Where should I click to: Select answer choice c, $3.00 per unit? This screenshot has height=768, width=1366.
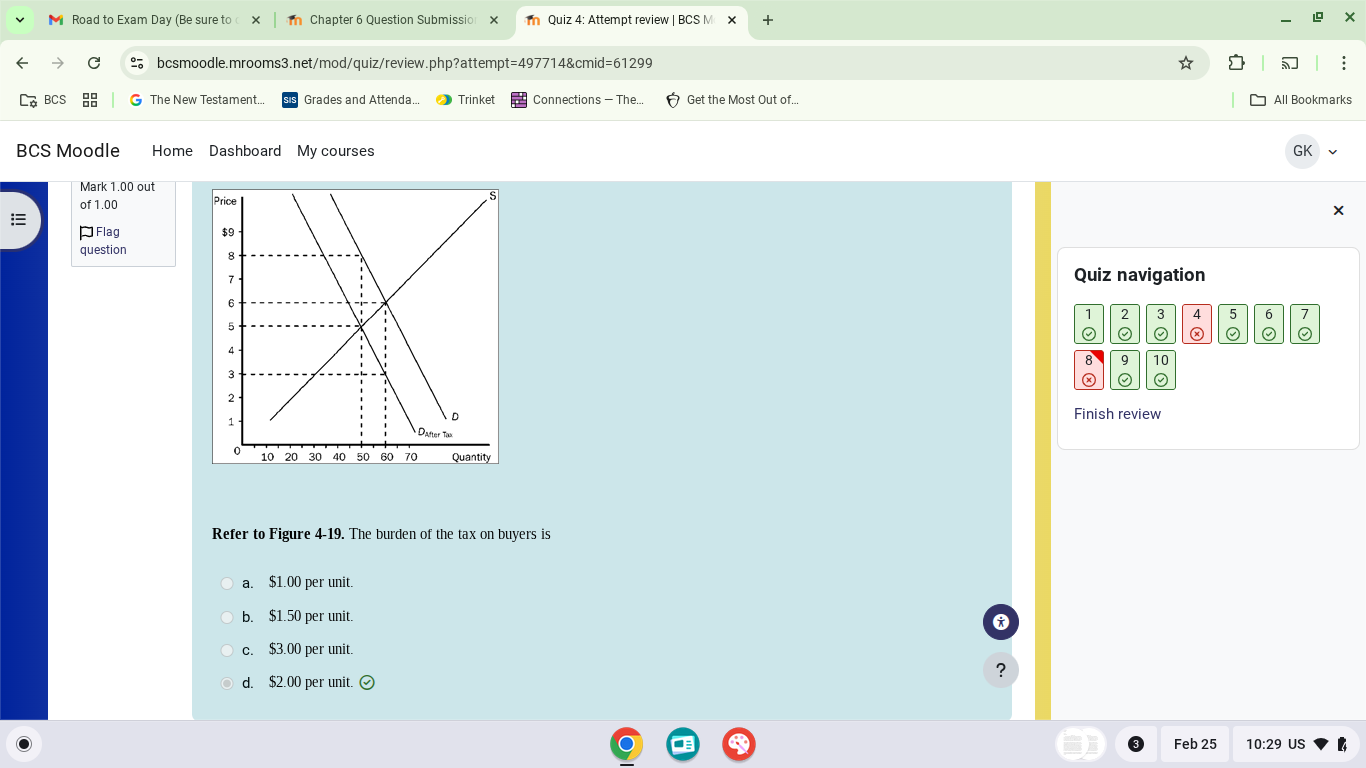point(227,650)
